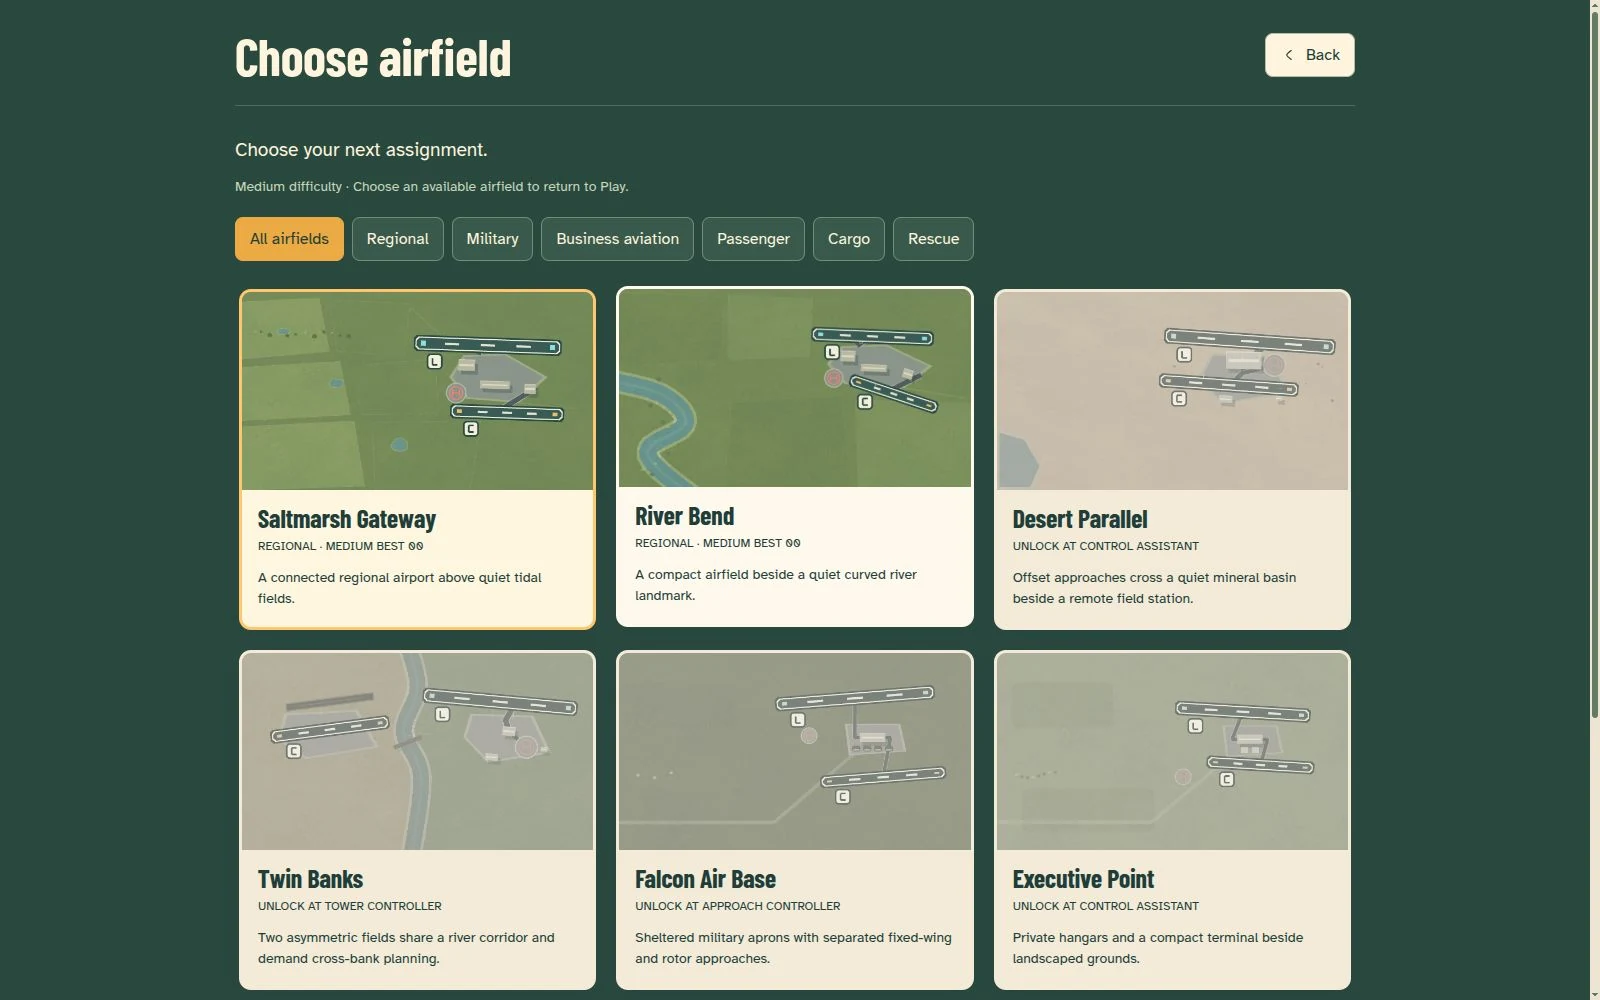Select the Desert Parallel title

pyautogui.click(x=1080, y=519)
